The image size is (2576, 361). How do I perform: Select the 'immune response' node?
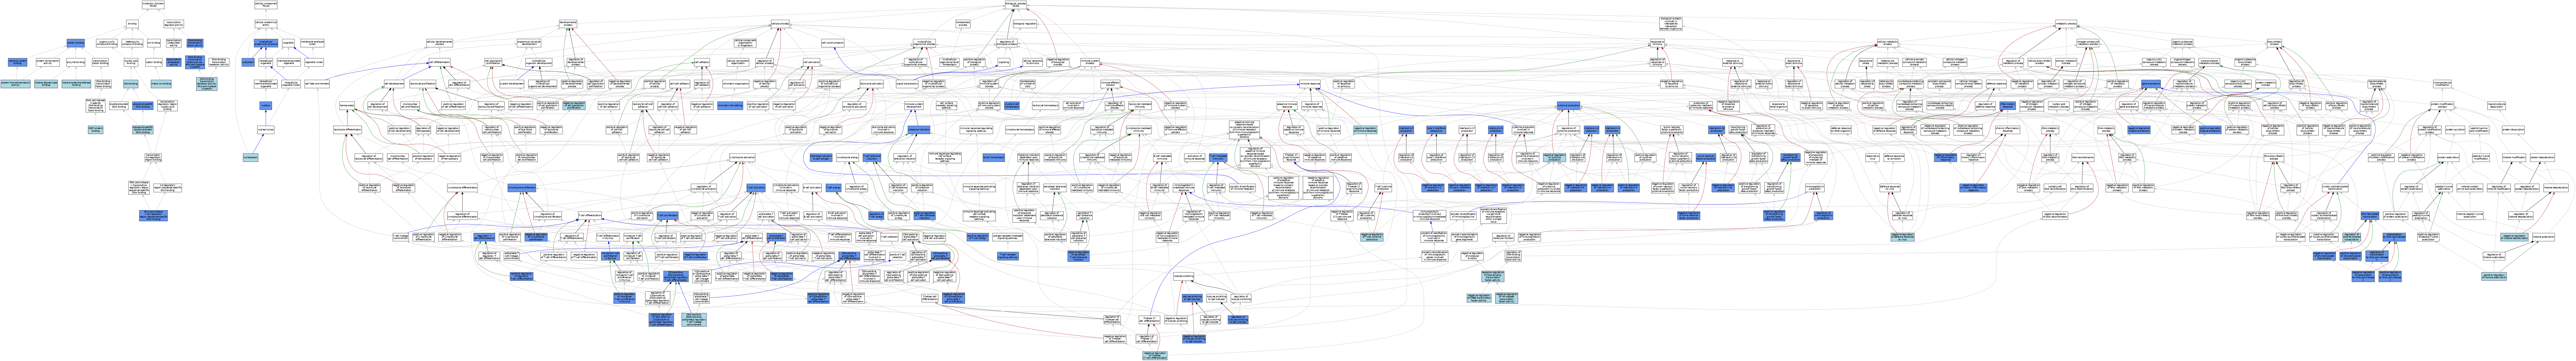[x=1310, y=84]
